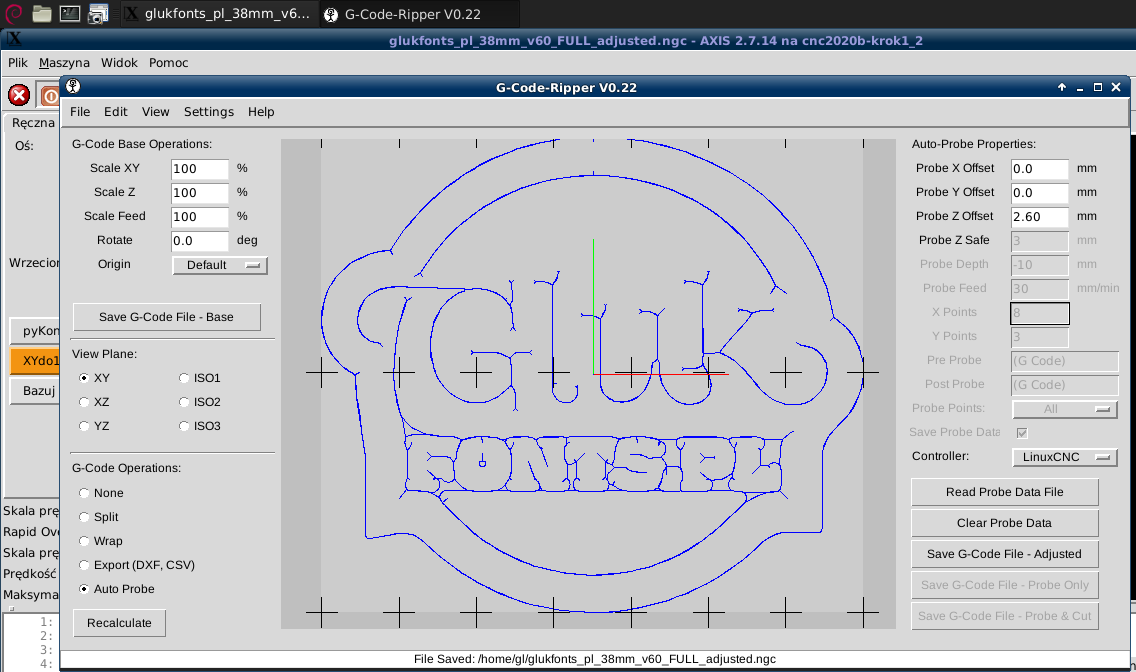The height and width of the screenshot is (672, 1136).
Task: Click the X Points field
Action: click(1040, 313)
